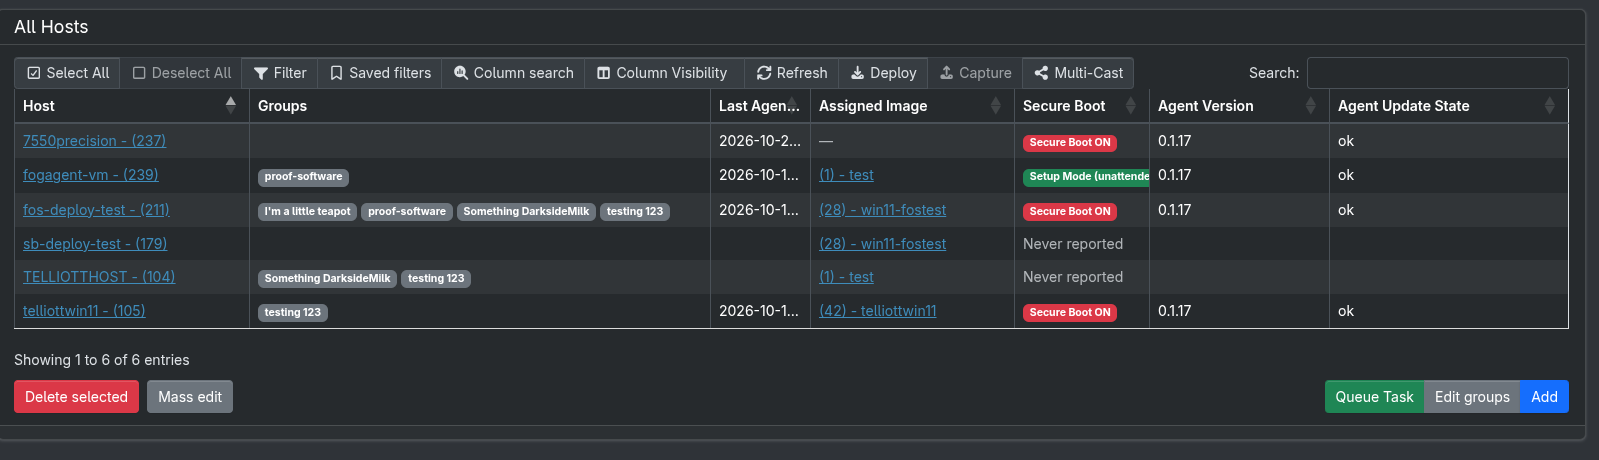Screen dimensions: 1599x460
Task: Click the Mass edit button
Action: click(190, 397)
